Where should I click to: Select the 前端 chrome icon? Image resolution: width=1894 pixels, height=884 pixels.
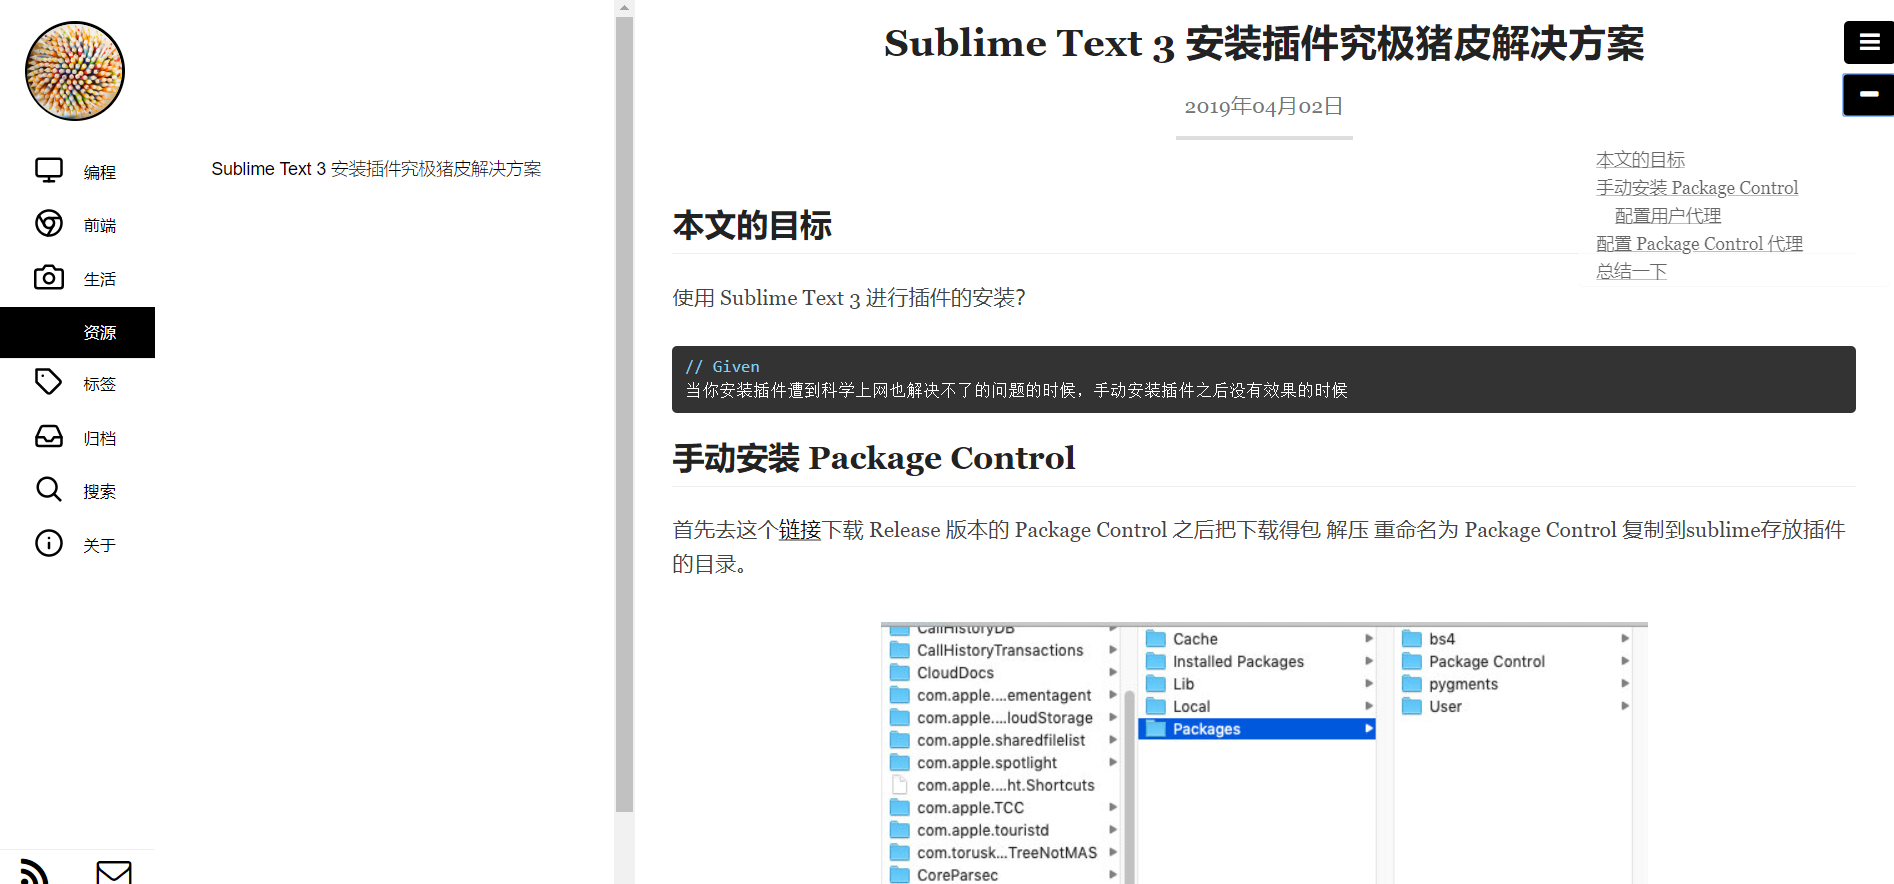49,223
